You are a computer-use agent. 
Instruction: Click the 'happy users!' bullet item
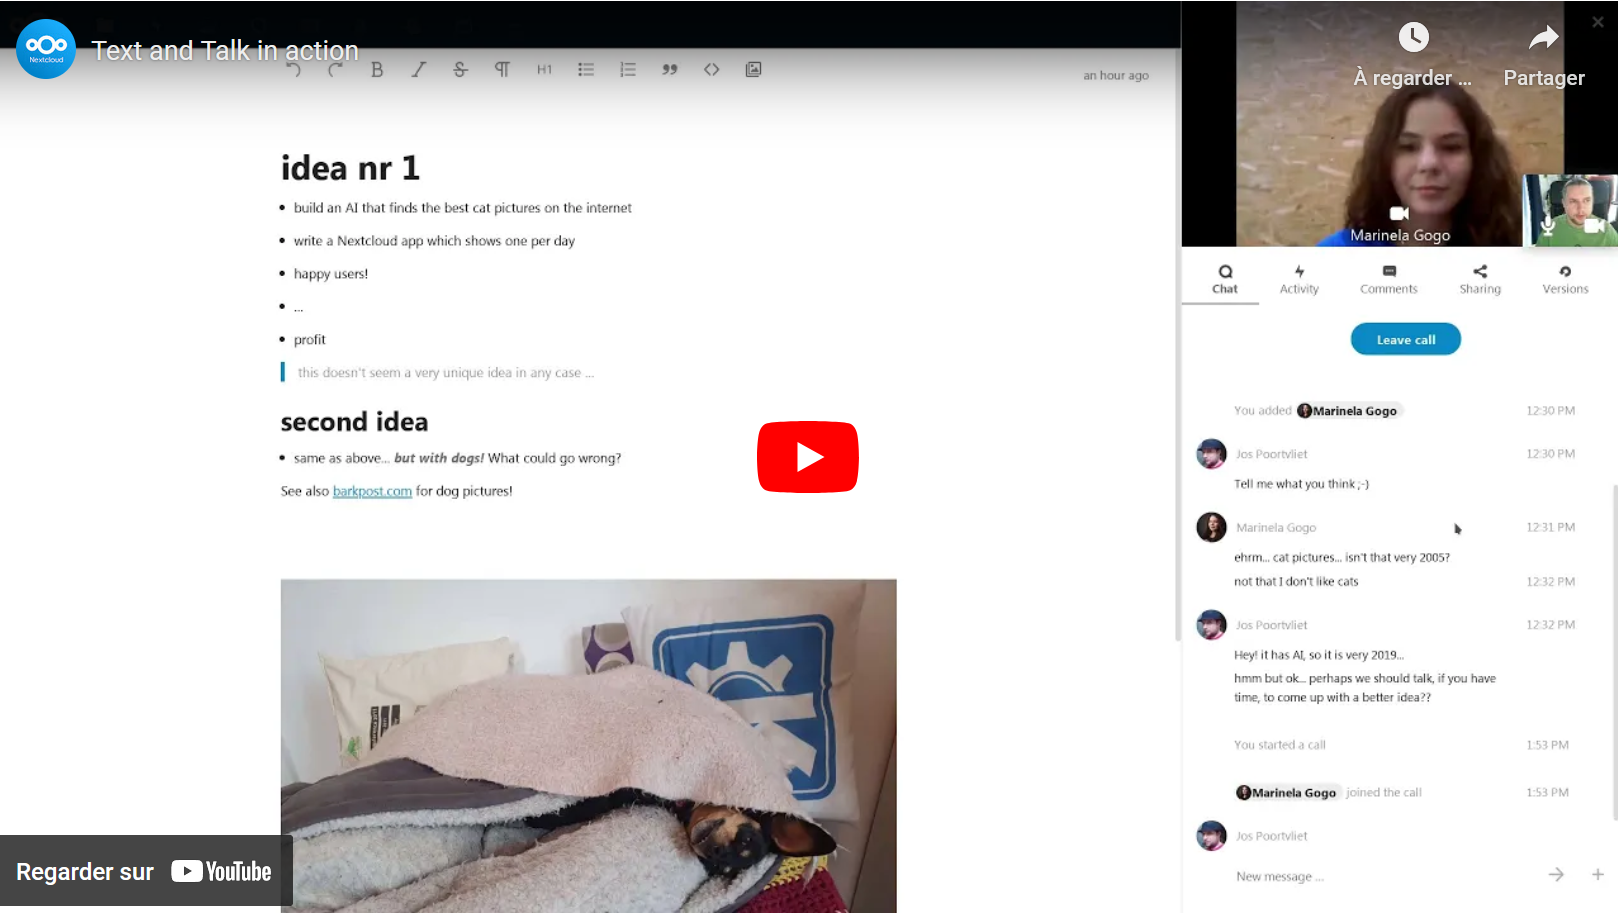331,274
